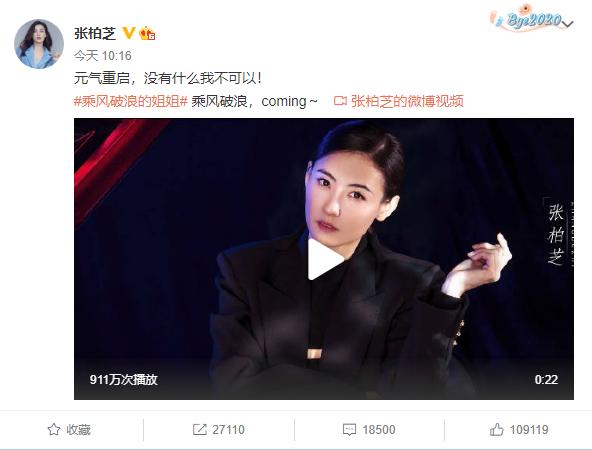Click the video camera icon before 微博视频
The width and height of the screenshot is (592, 450).
340,101
